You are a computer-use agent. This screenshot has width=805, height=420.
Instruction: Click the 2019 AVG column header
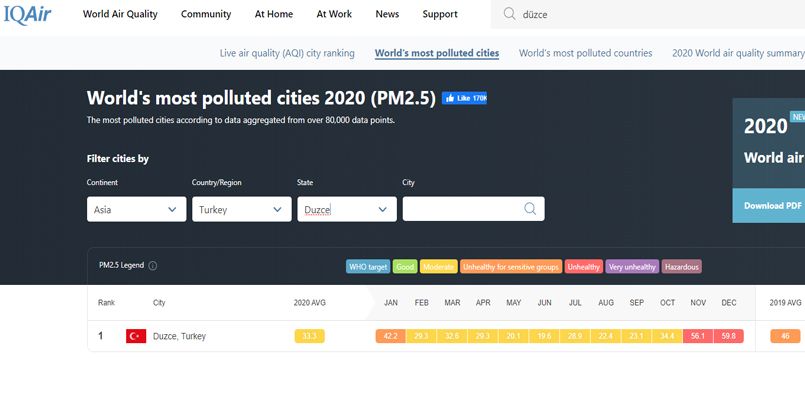785,303
